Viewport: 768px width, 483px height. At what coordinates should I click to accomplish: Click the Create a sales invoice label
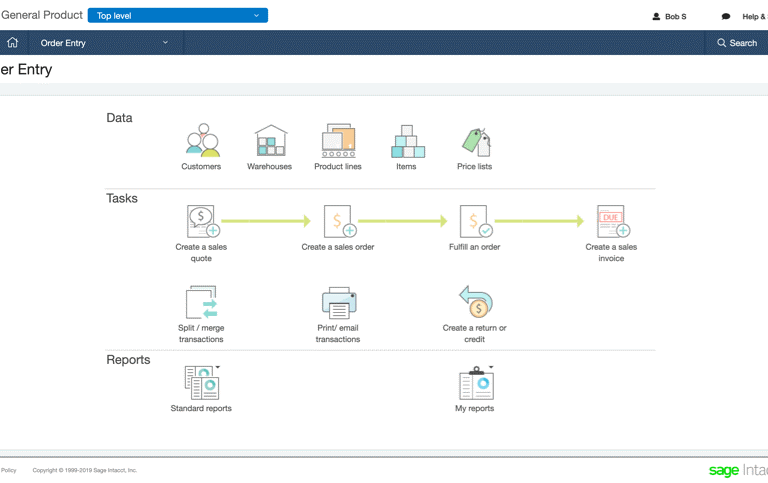(x=611, y=253)
